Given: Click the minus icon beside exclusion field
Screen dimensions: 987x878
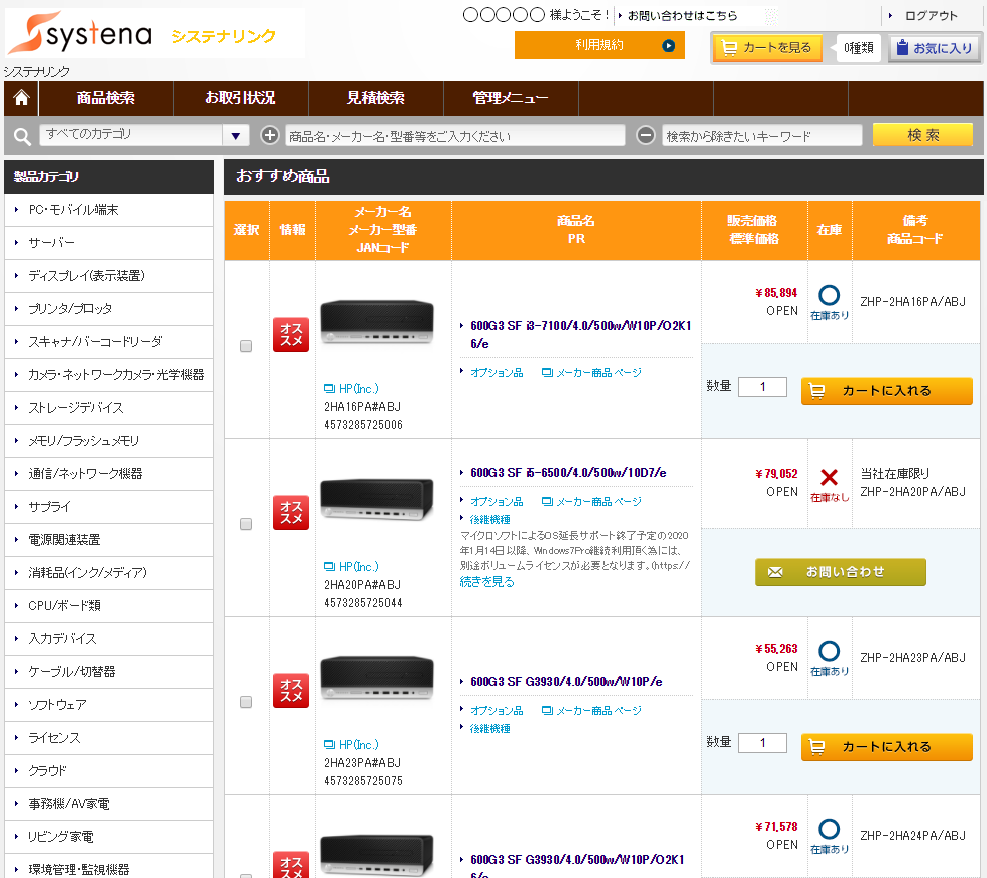Looking at the screenshot, I should [x=646, y=135].
